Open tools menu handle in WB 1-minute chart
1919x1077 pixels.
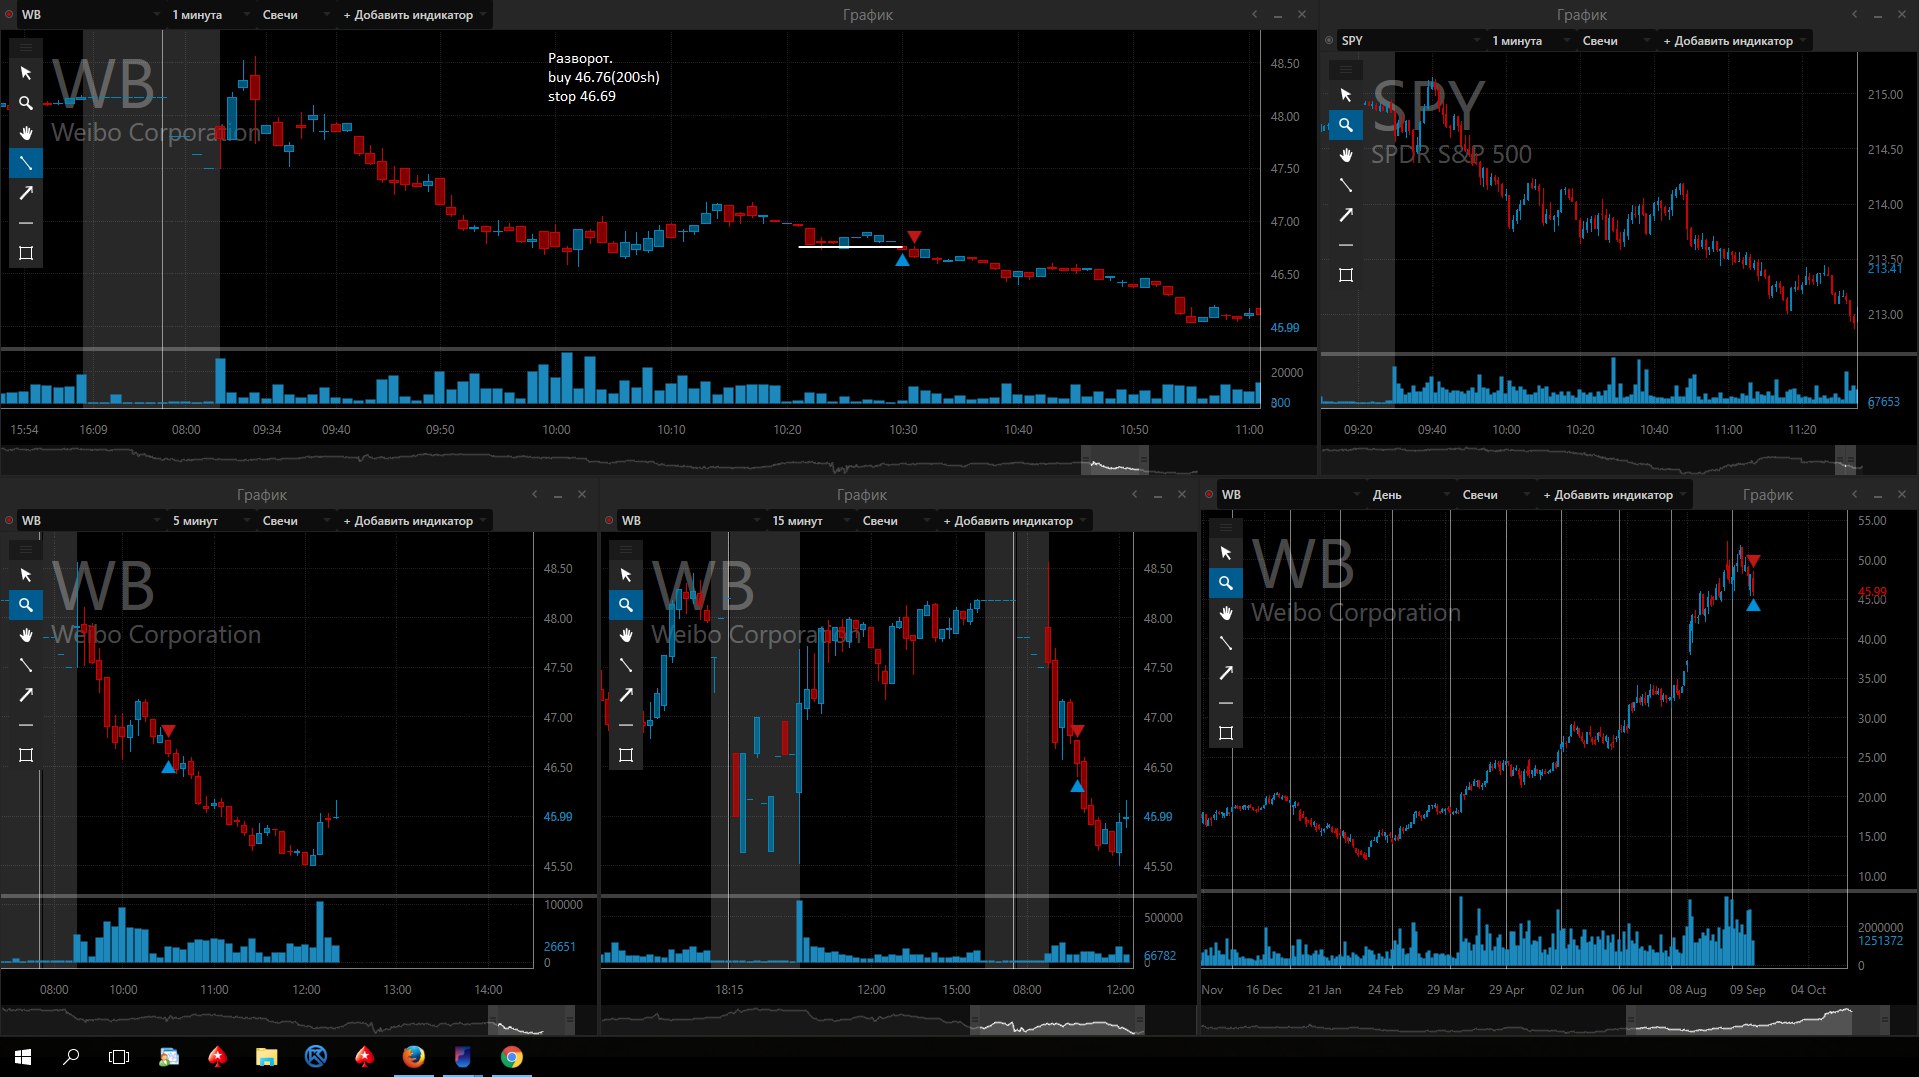click(x=26, y=47)
